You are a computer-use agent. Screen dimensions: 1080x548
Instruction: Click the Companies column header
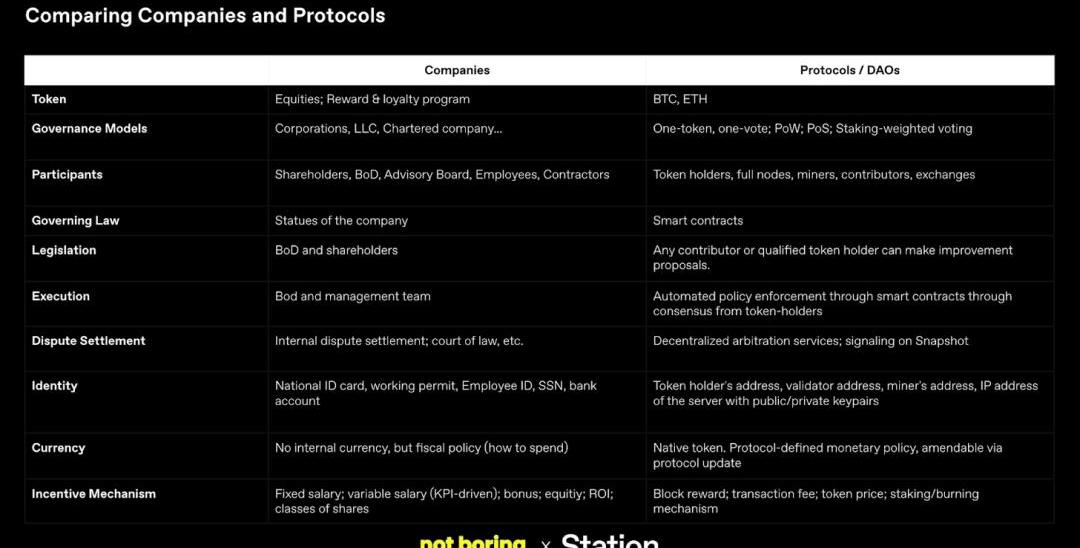tap(457, 70)
